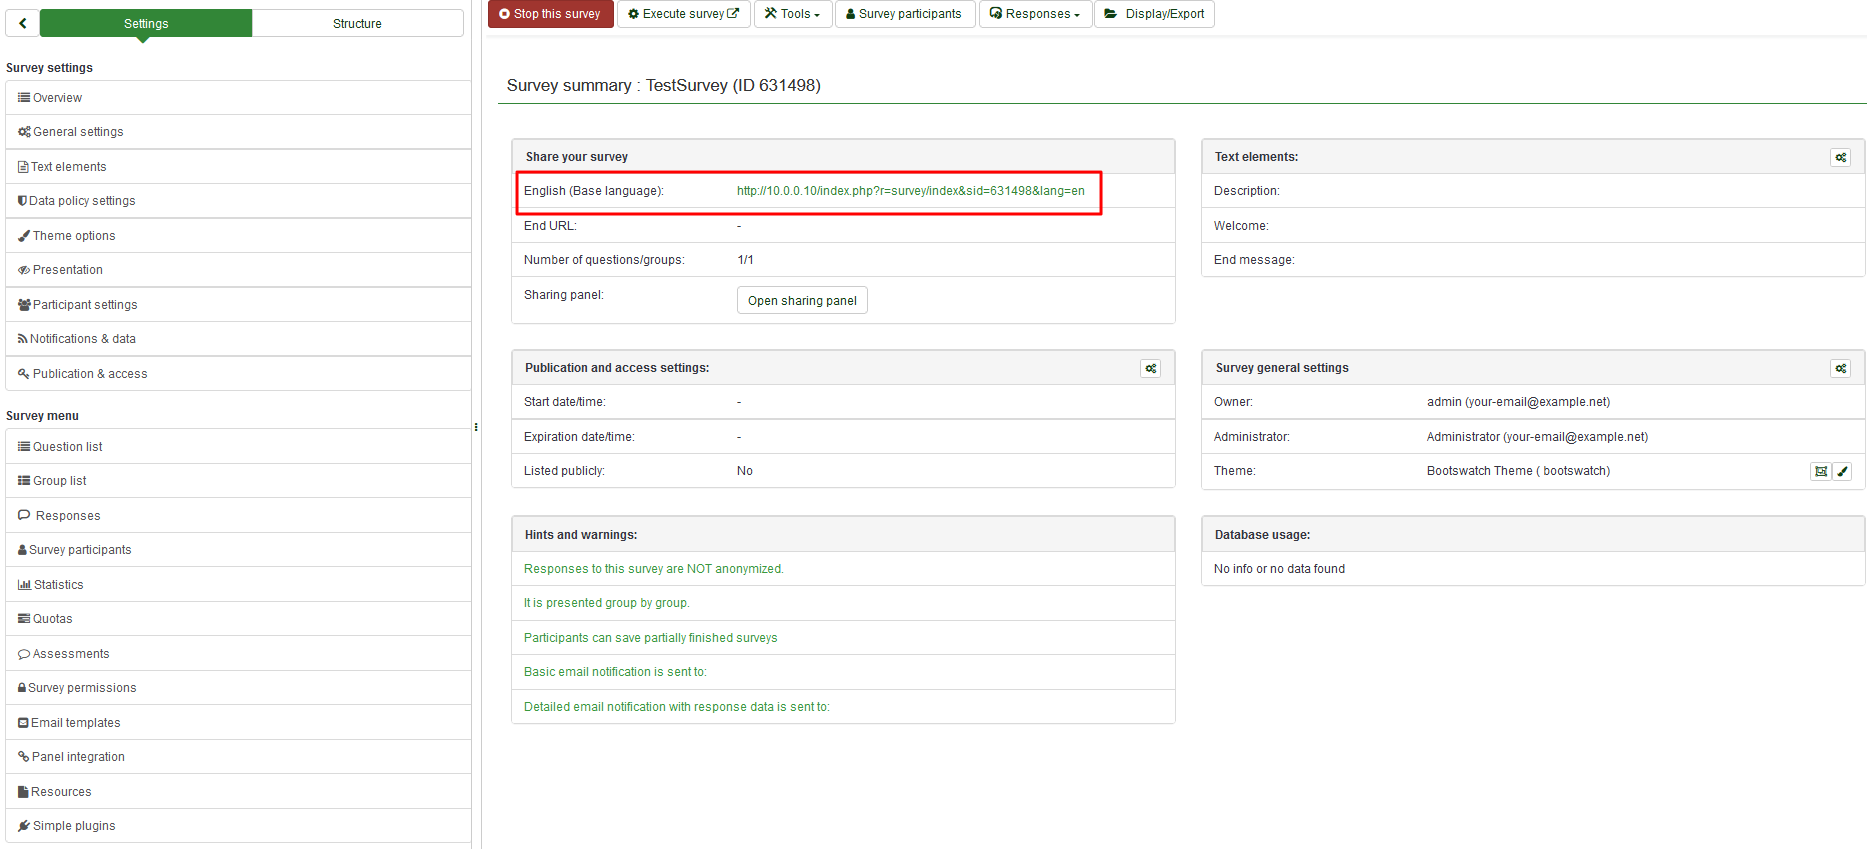Open Theme options in the sidebar
The height and width of the screenshot is (849, 1867).
pos(74,236)
